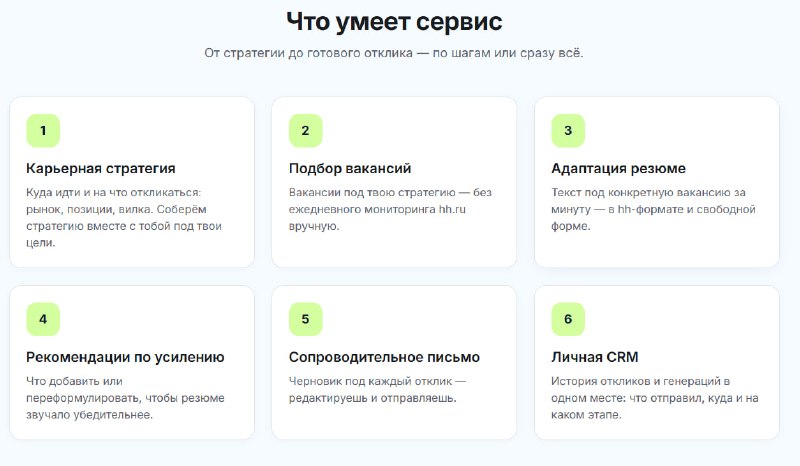This screenshot has width=800, height=466.
Task: Click the description mentioning hh-формате
Action: (653, 209)
